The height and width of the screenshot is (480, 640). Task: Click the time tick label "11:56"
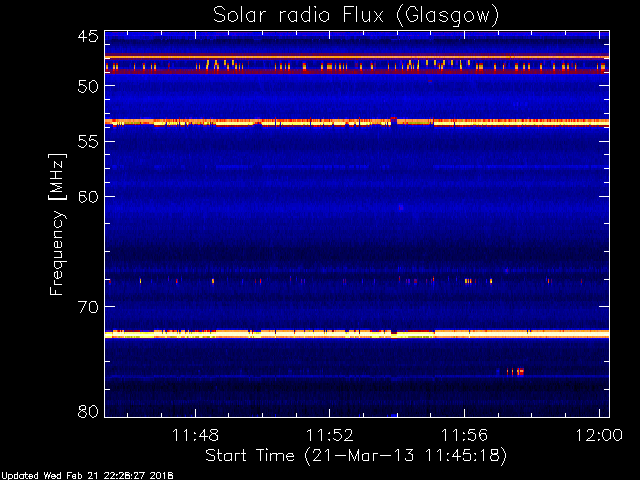tap(464, 435)
